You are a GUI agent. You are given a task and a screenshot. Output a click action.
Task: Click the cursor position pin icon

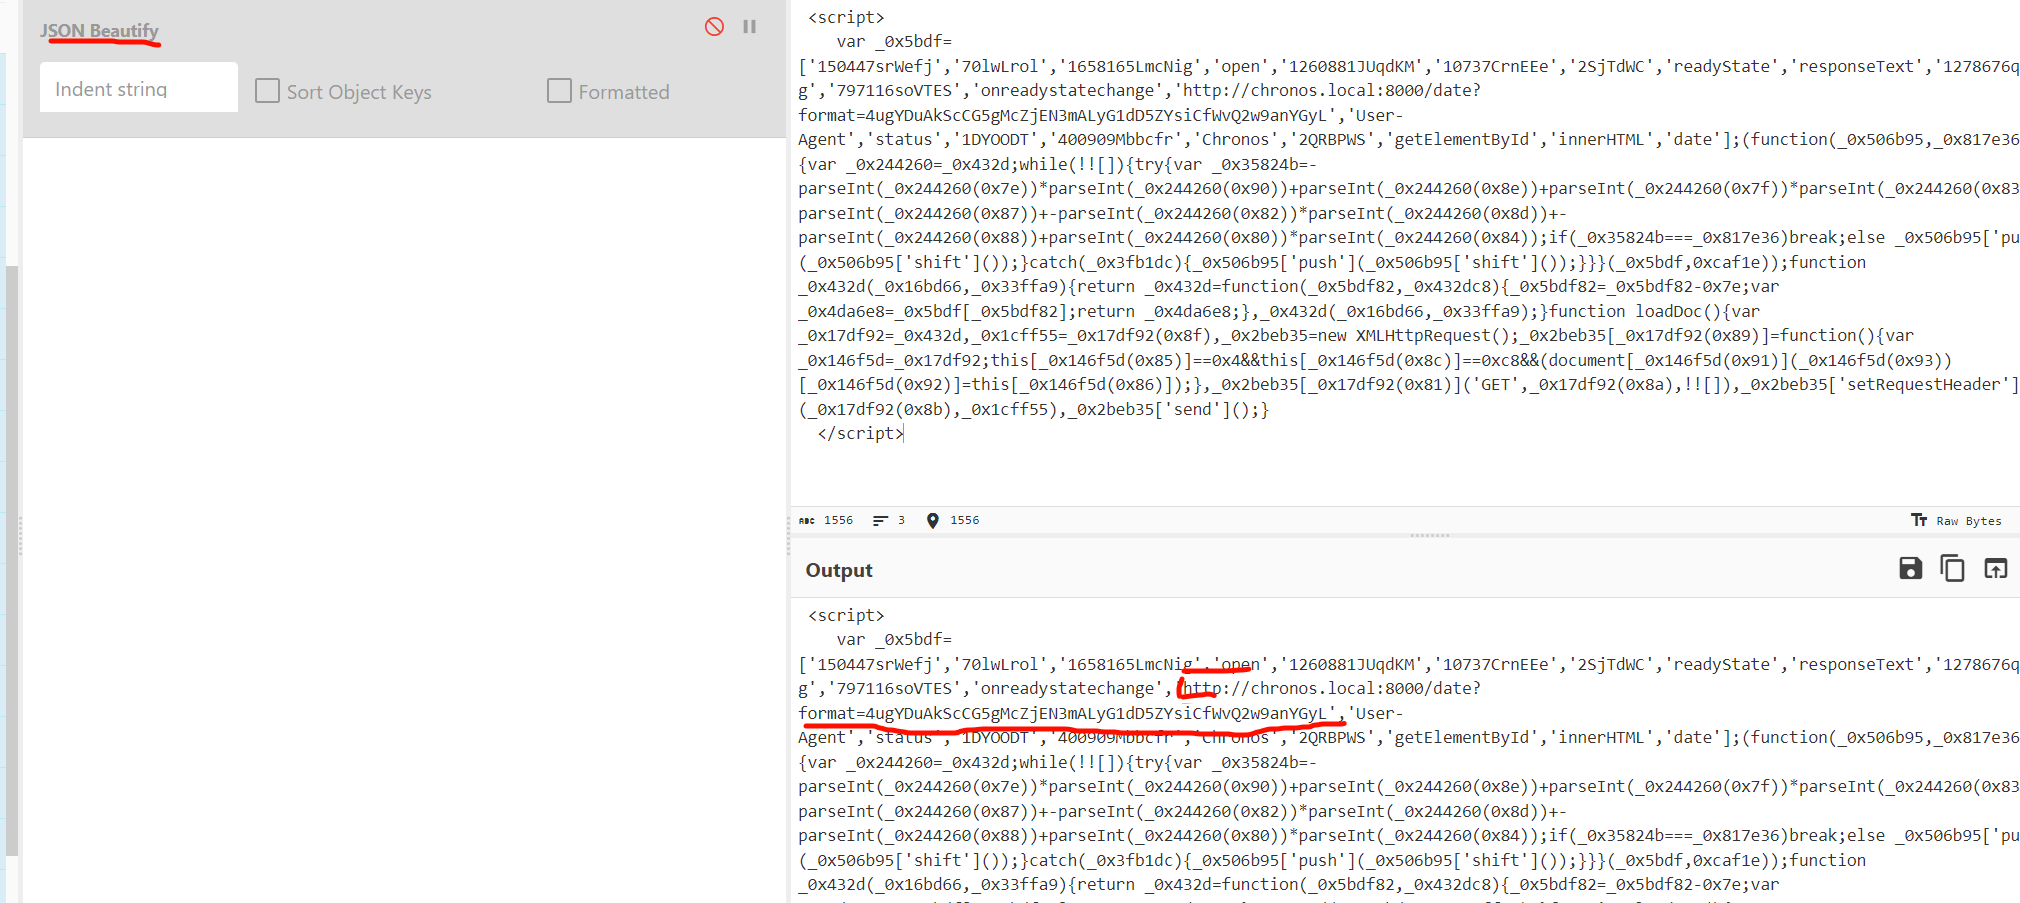932,521
